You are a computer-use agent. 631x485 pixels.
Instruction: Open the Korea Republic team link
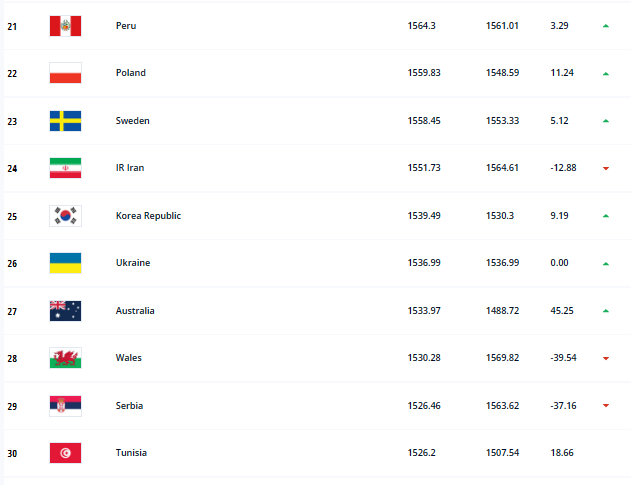click(x=148, y=216)
